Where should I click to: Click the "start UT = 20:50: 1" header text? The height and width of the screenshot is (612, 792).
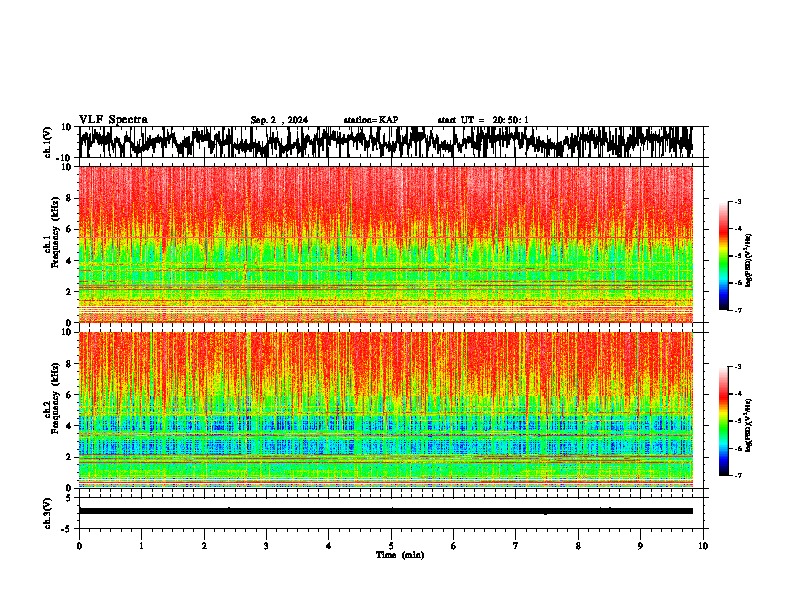[x=483, y=120]
